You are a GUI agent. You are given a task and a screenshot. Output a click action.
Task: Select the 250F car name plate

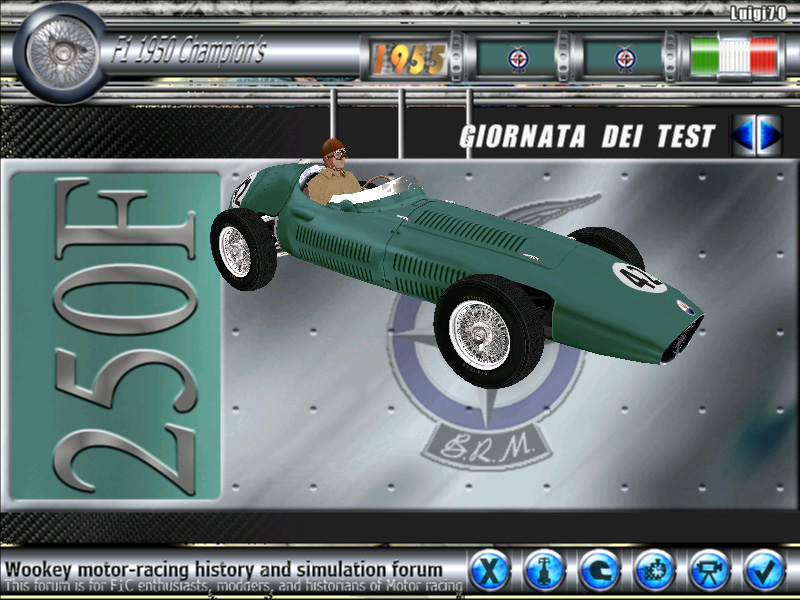point(115,336)
